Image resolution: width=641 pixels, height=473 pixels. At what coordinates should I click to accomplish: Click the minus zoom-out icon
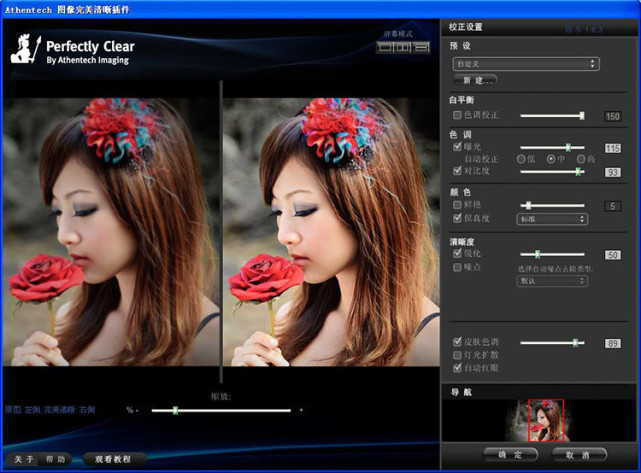click(137, 410)
